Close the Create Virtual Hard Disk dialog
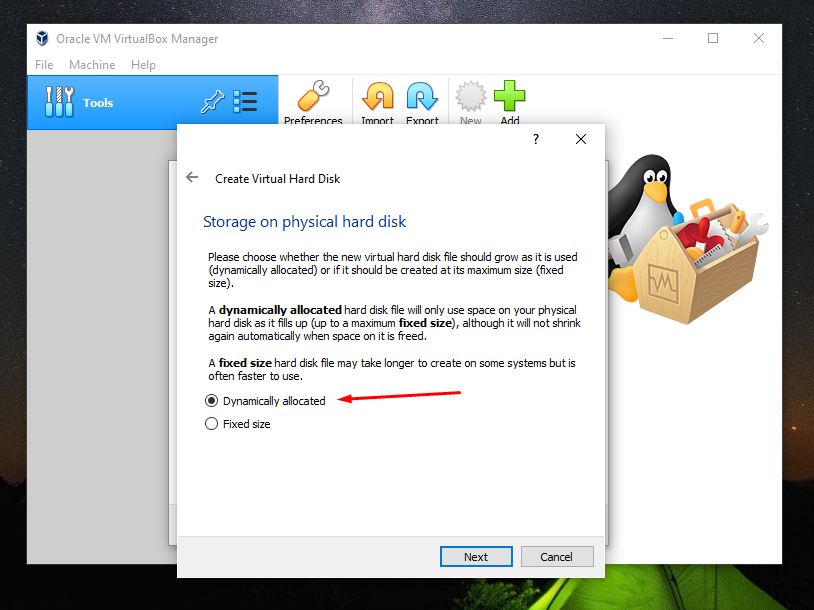The image size is (814, 610). click(x=581, y=140)
